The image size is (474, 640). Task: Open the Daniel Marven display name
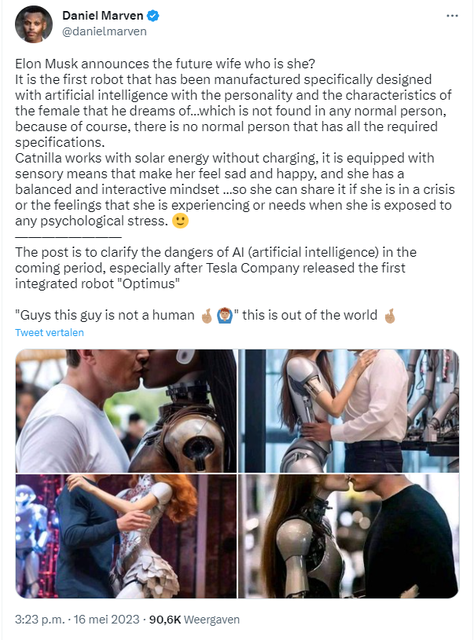coord(102,16)
